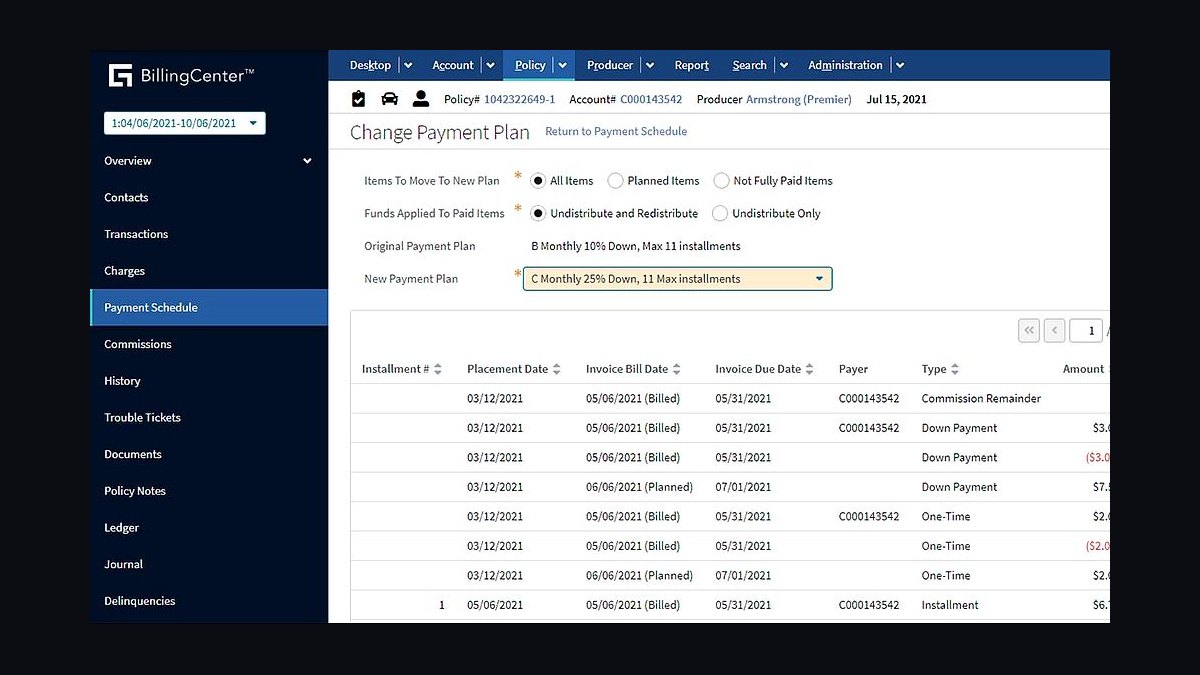Expand the Policy menu arrow
This screenshot has height=675, width=1200.
point(563,66)
